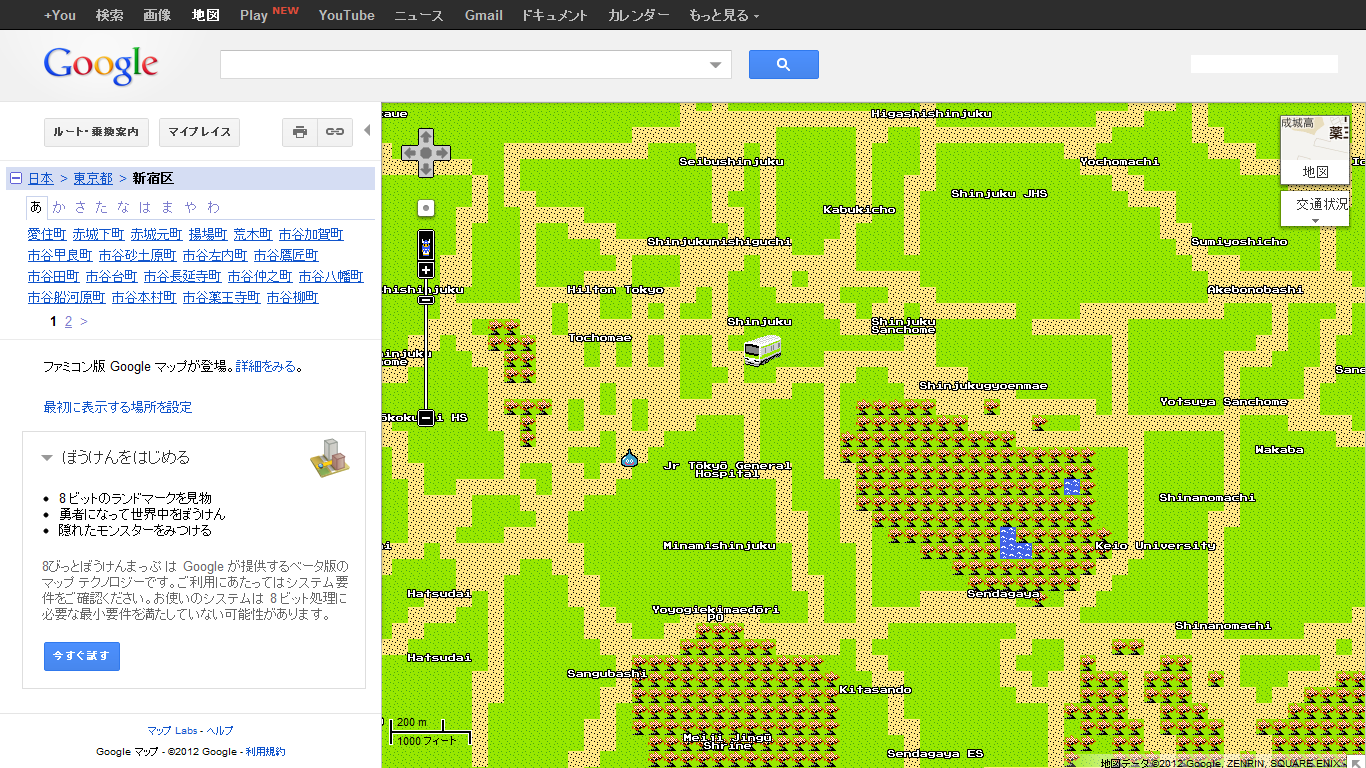1366x768 pixels.
Task: Click the 東京都 breadcrumb link
Action: (x=93, y=178)
